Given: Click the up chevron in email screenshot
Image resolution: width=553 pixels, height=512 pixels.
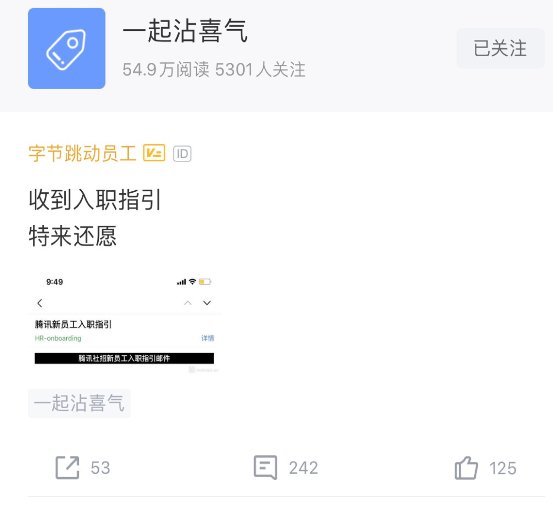Looking at the screenshot, I should tap(188, 303).
